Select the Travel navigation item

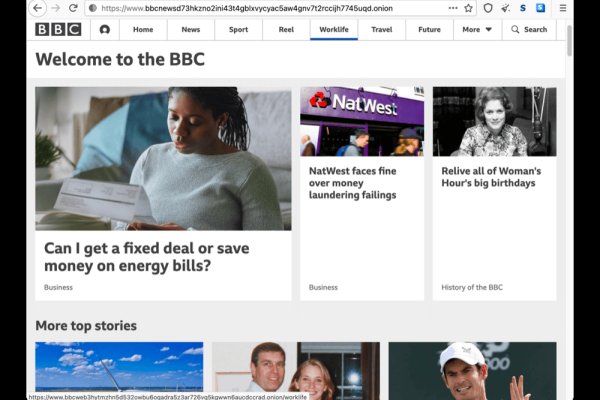pos(381,29)
